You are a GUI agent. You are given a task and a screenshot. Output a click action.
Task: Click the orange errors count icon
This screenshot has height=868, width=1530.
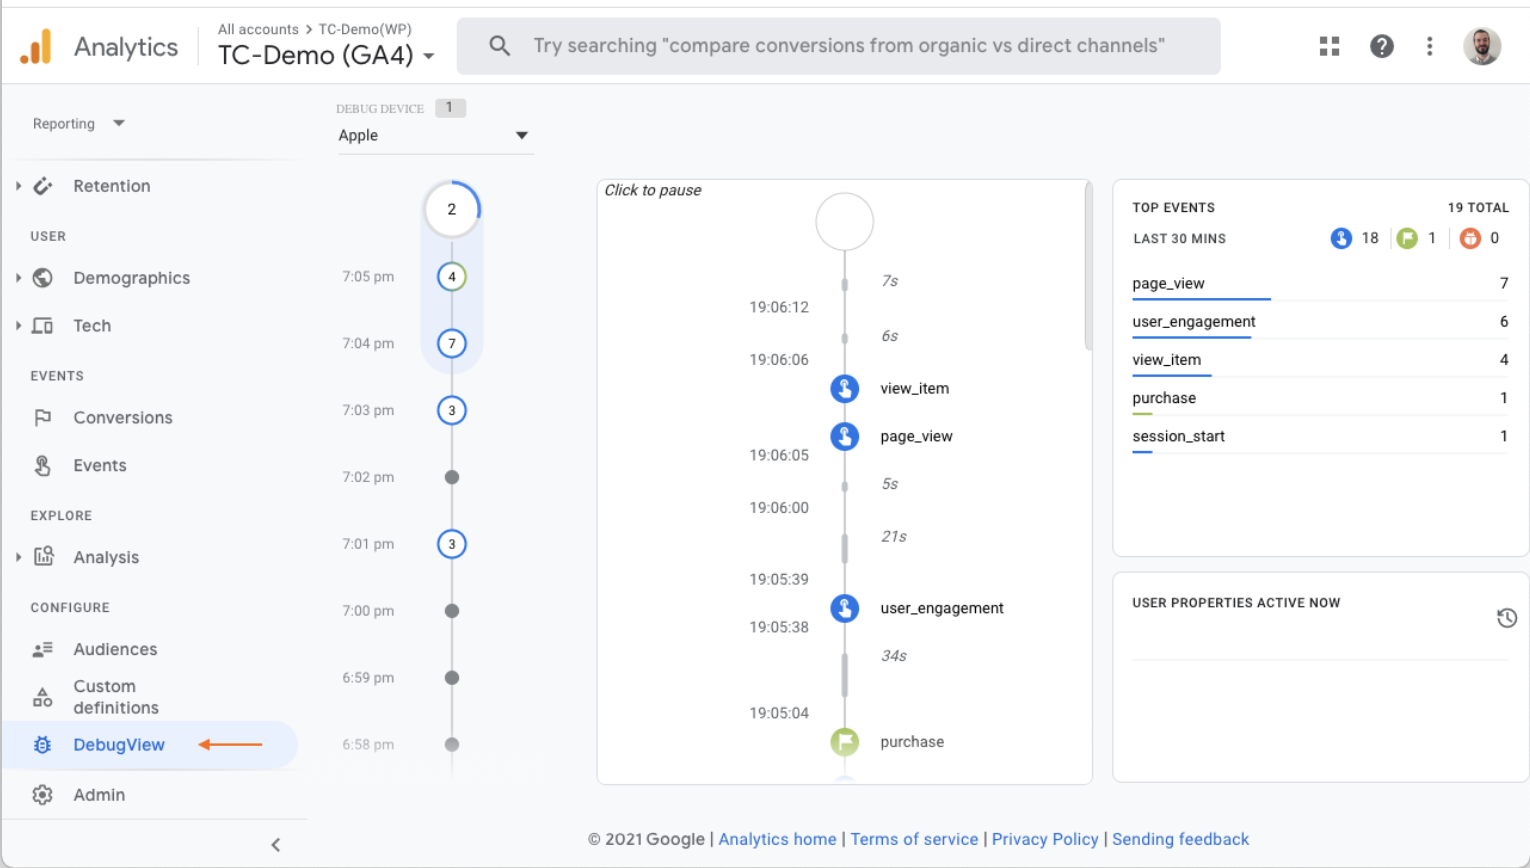pos(1470,238)
